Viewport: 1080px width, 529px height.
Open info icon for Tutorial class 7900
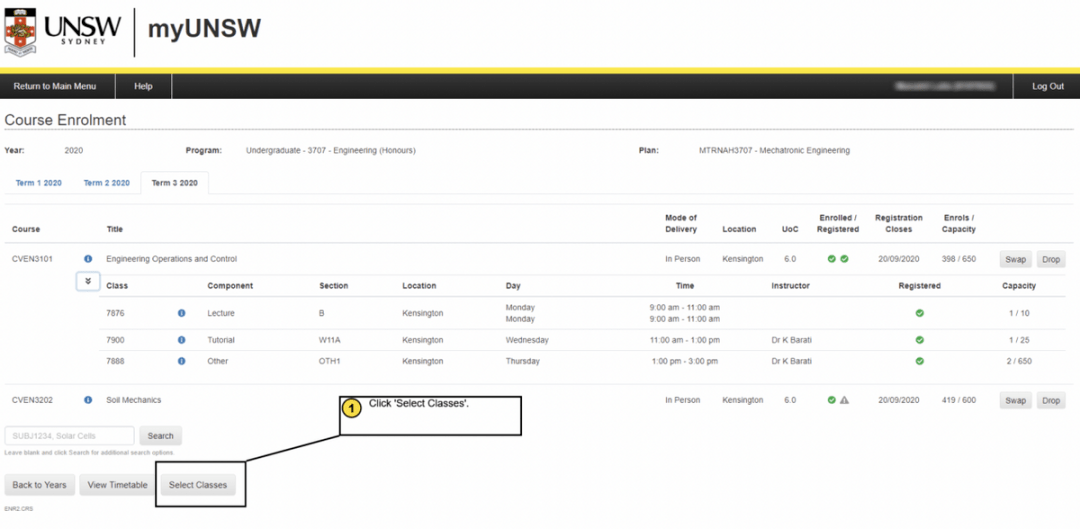(x=181, y=340)
